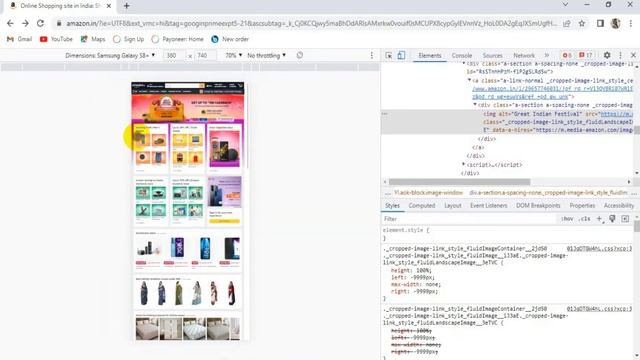Activate the inspect element picker
The width and height of the screenshot is (640, 360).
tap(389, 55)
